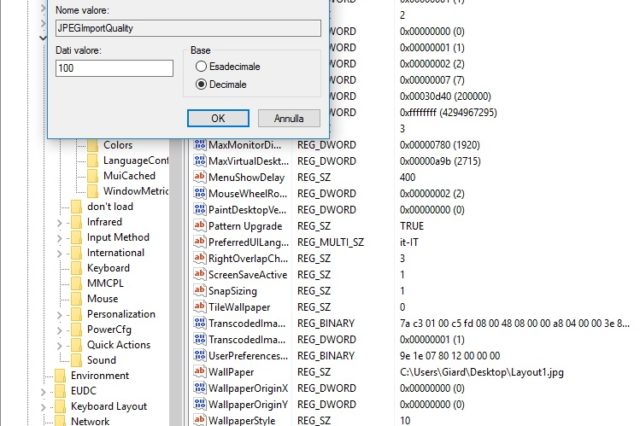The height and width of the screenshot is (426, 640).
Task: Expand the Quick Actions tree node
Action: coord(60,346)
